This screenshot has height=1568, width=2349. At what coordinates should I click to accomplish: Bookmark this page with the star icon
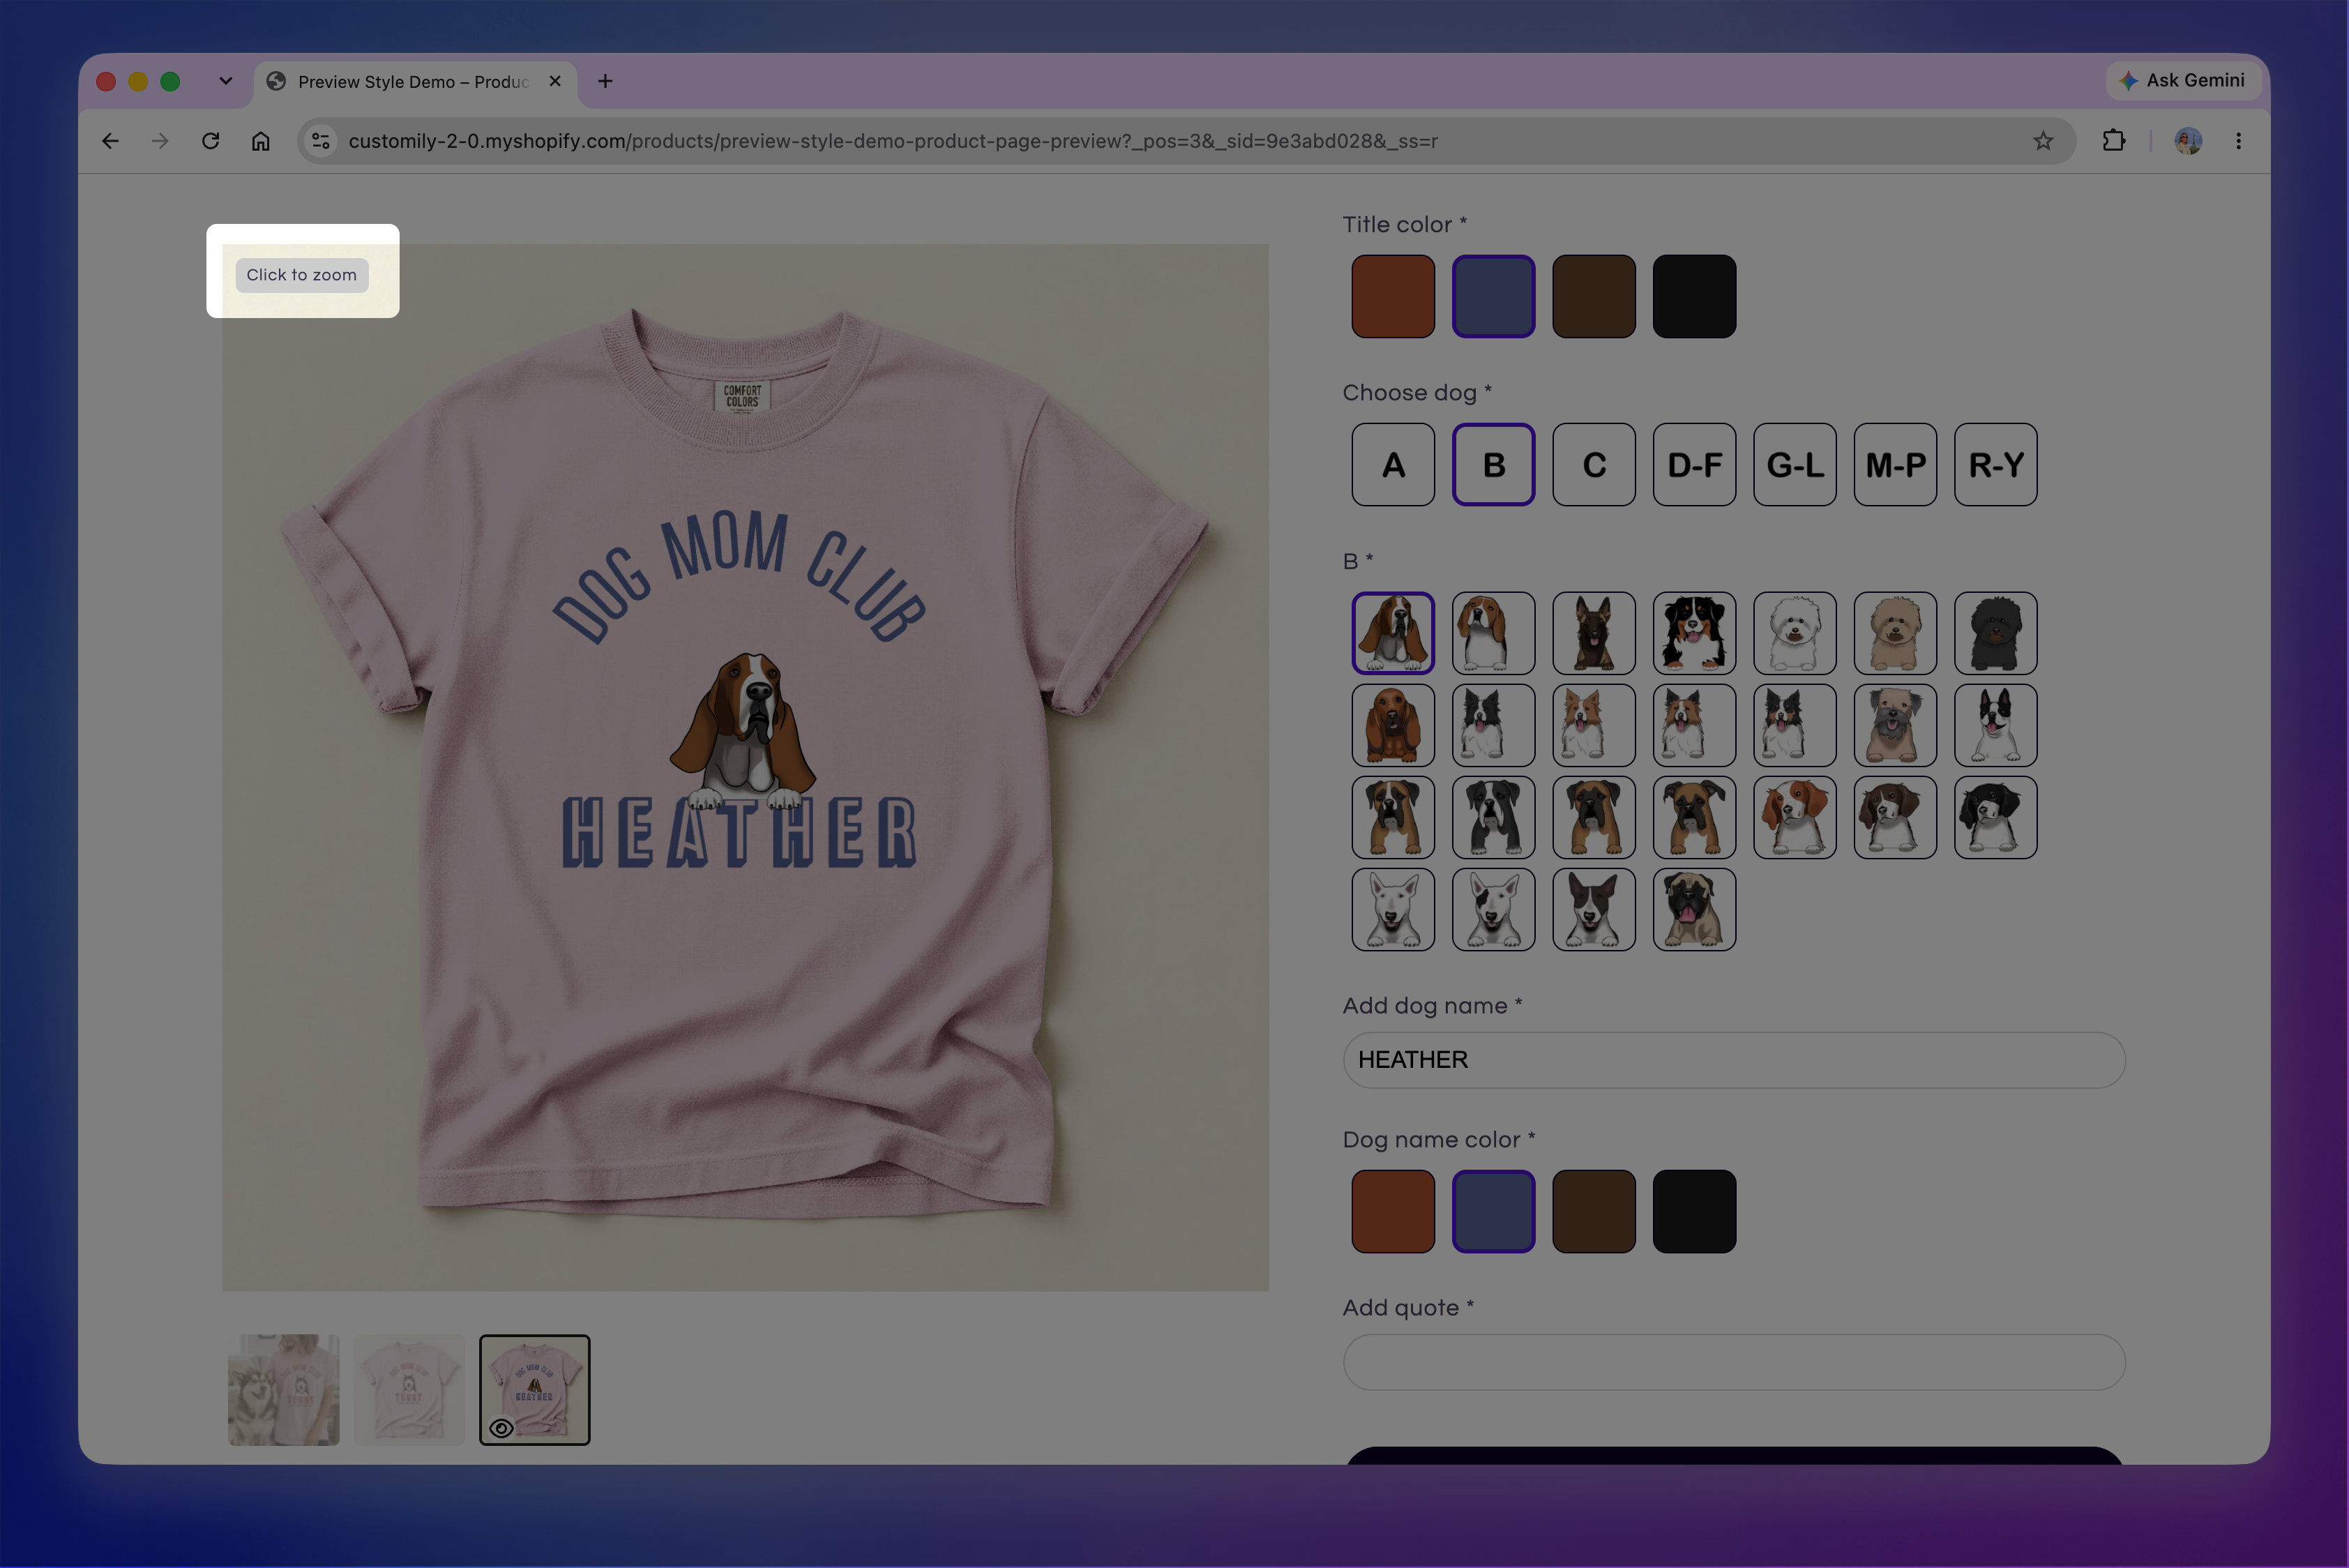tap(2043, 141)
